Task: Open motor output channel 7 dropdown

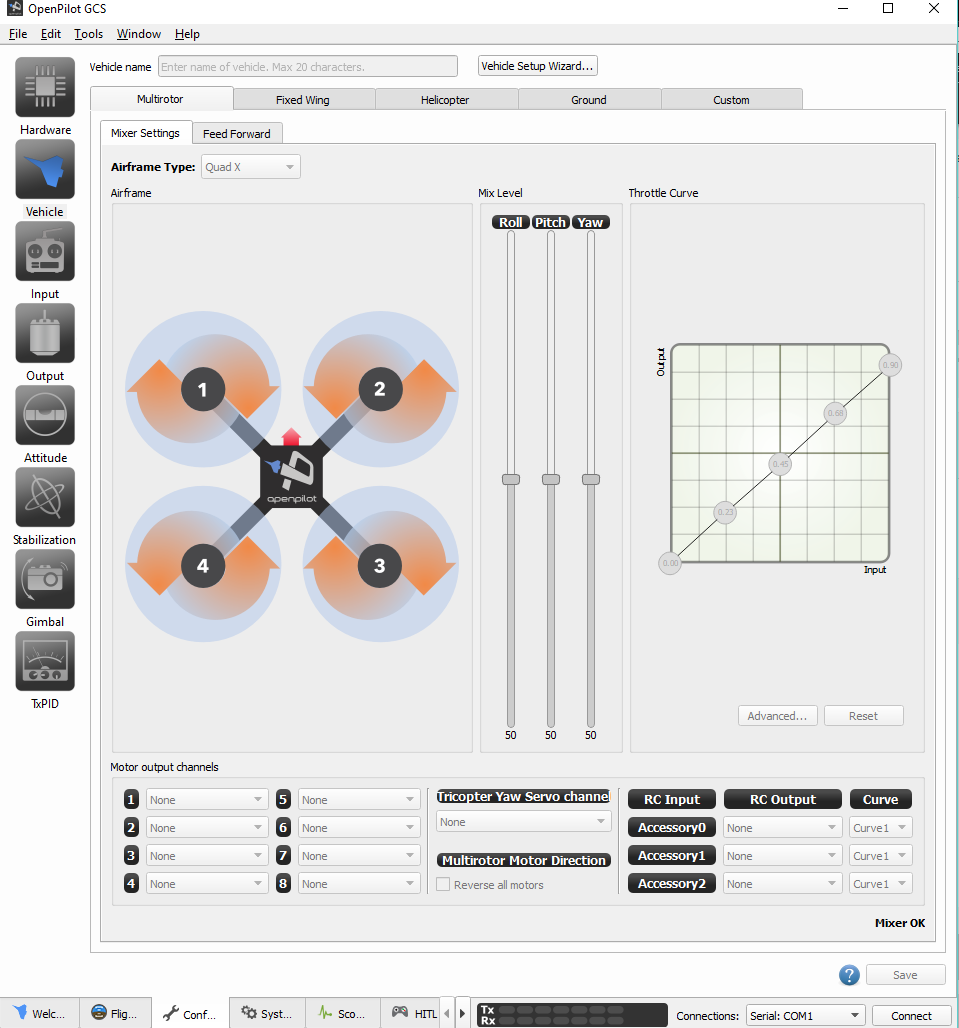Action: coord(359,856)
